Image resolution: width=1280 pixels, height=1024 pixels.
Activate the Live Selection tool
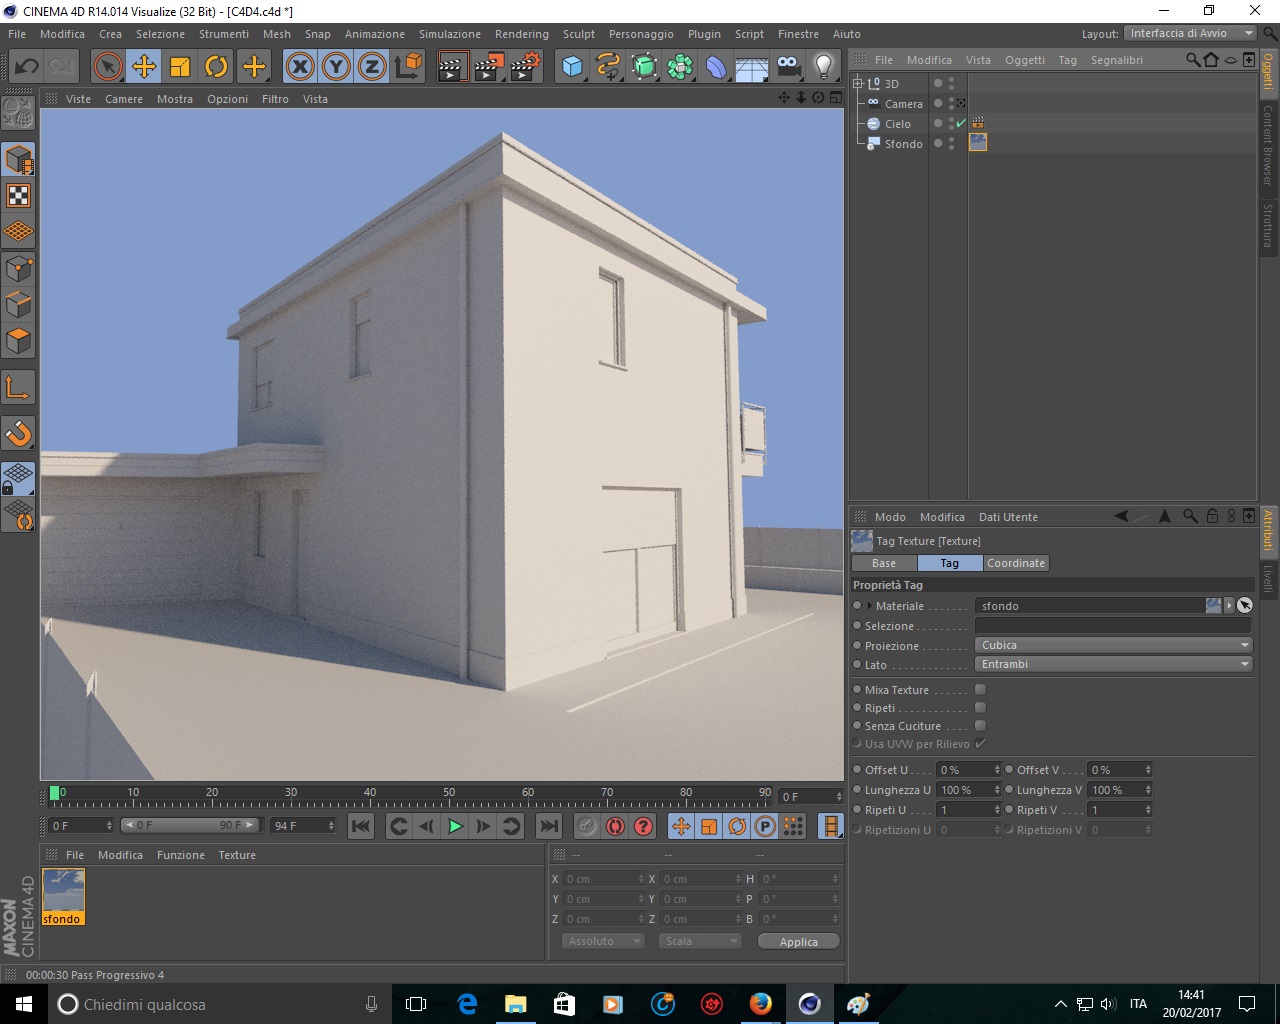coord(108,67)
